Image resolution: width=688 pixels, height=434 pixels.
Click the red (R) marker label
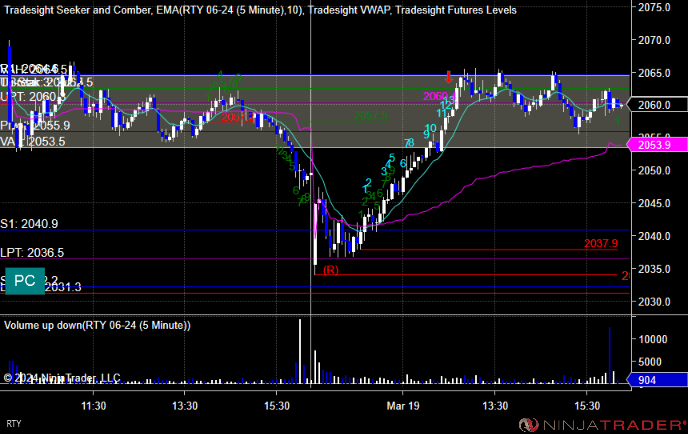[331, 270]
